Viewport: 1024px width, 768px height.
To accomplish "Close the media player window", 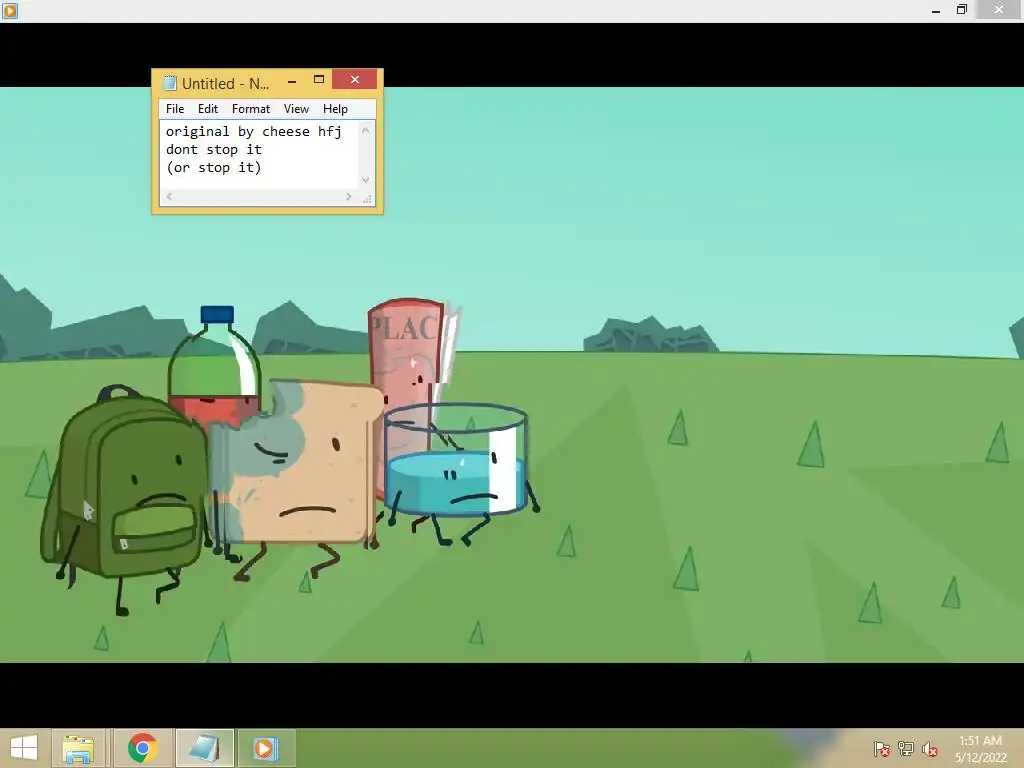I will tap(999, 9).
